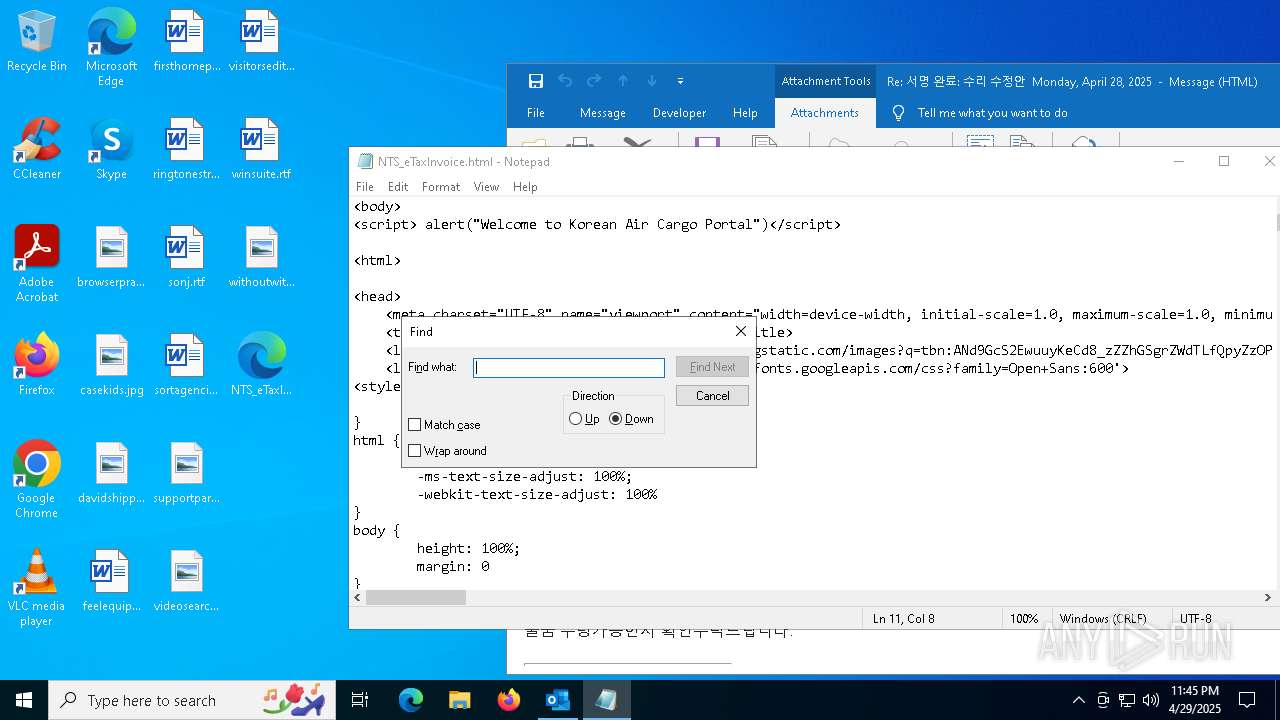
Task: Click the Find what text field
Action: [x=569, y=368]
